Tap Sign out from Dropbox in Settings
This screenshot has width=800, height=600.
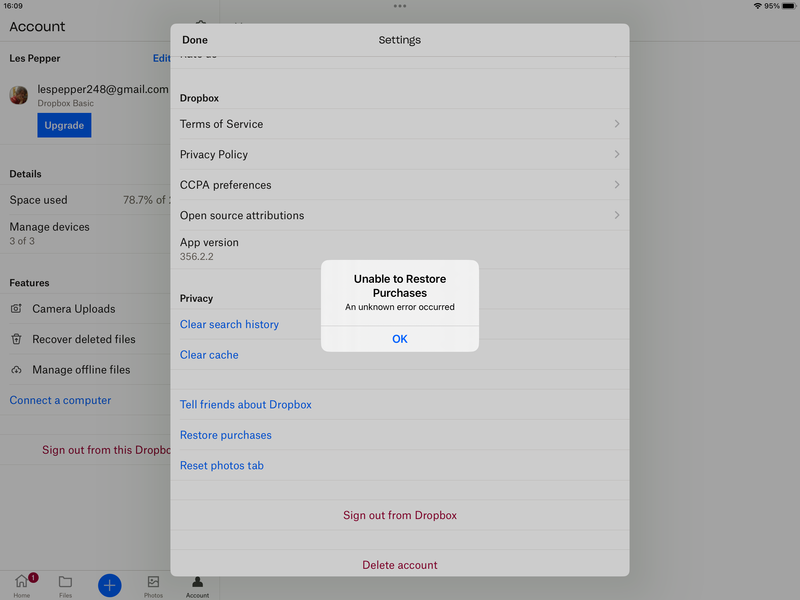click(x=399, y=515)
